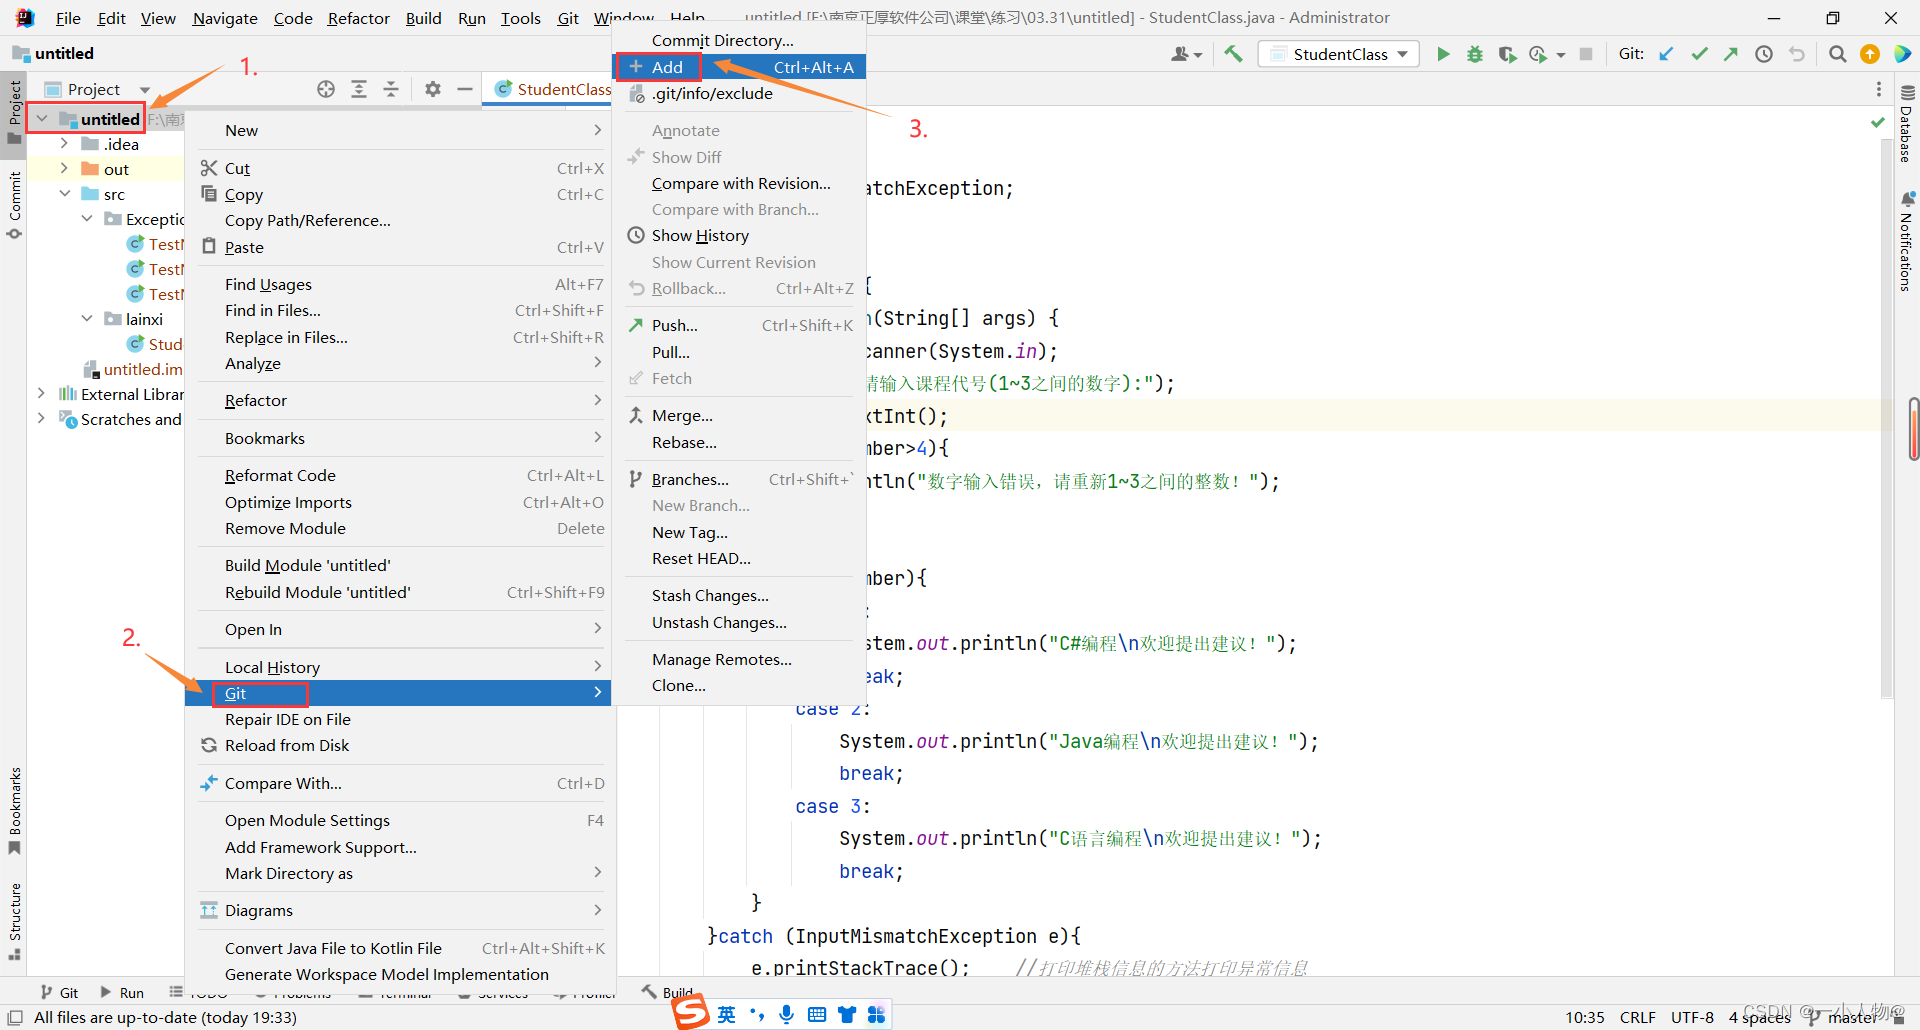The height and width of the screenshot is (1030, 1920).
Task: Click 4 spaces indent setting
Action: coord(1759,1017)
